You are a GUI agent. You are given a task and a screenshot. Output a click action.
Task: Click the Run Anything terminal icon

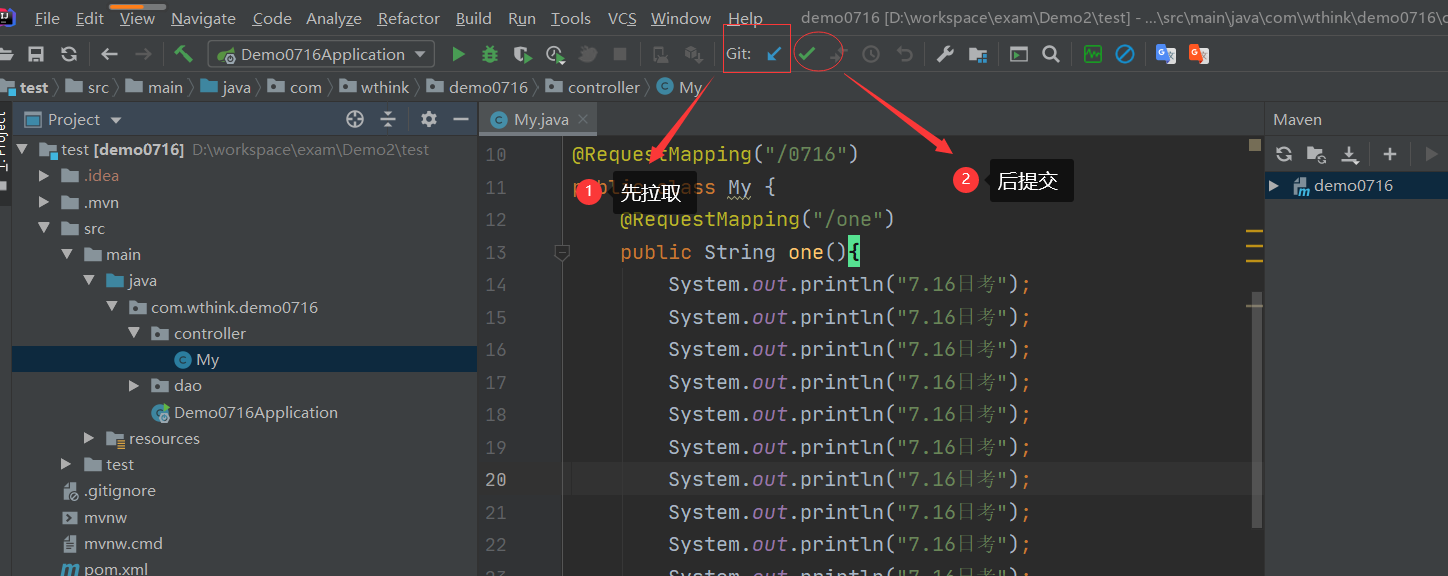[x=1019, y=54]
